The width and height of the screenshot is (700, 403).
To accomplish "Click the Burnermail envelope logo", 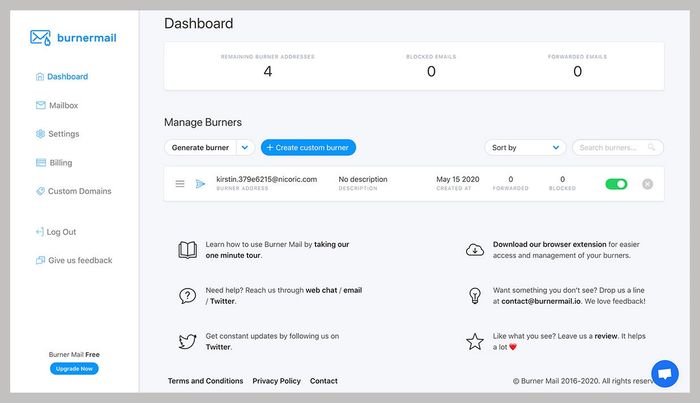I will coord(40,38).
